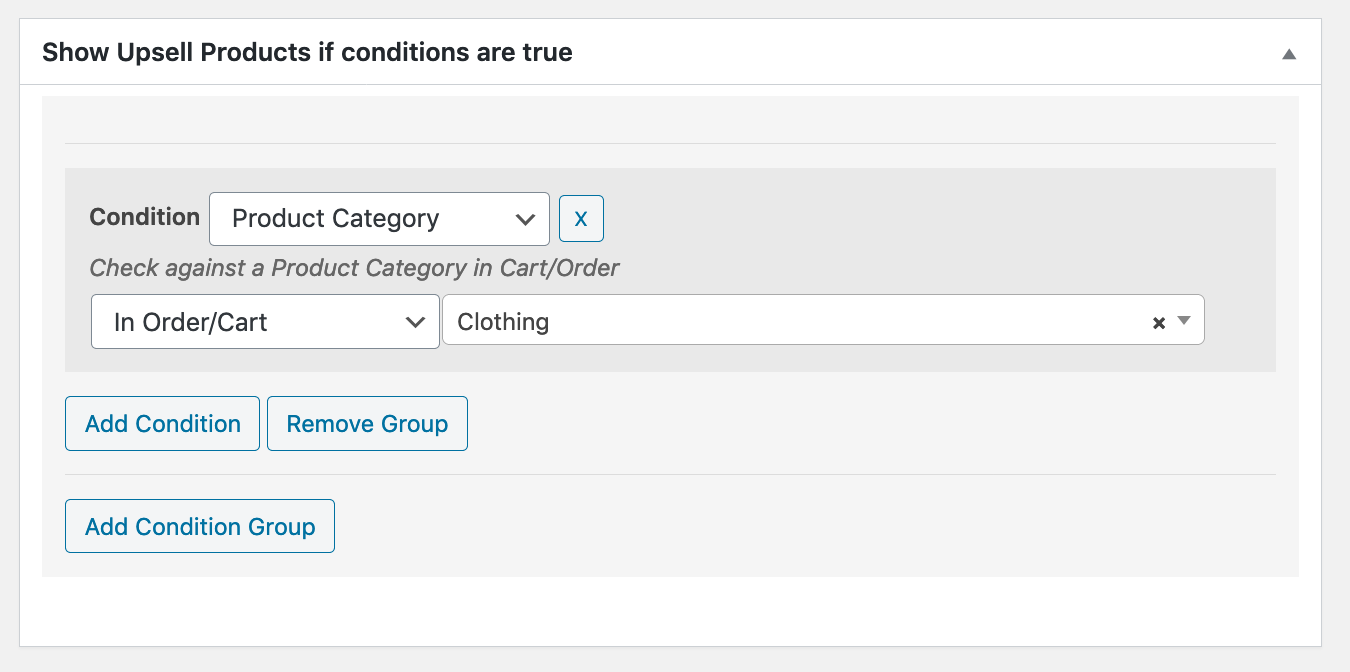Screen dimensions: 1350x672
Task: Click the bold Condition label
Action: [145, 217]
